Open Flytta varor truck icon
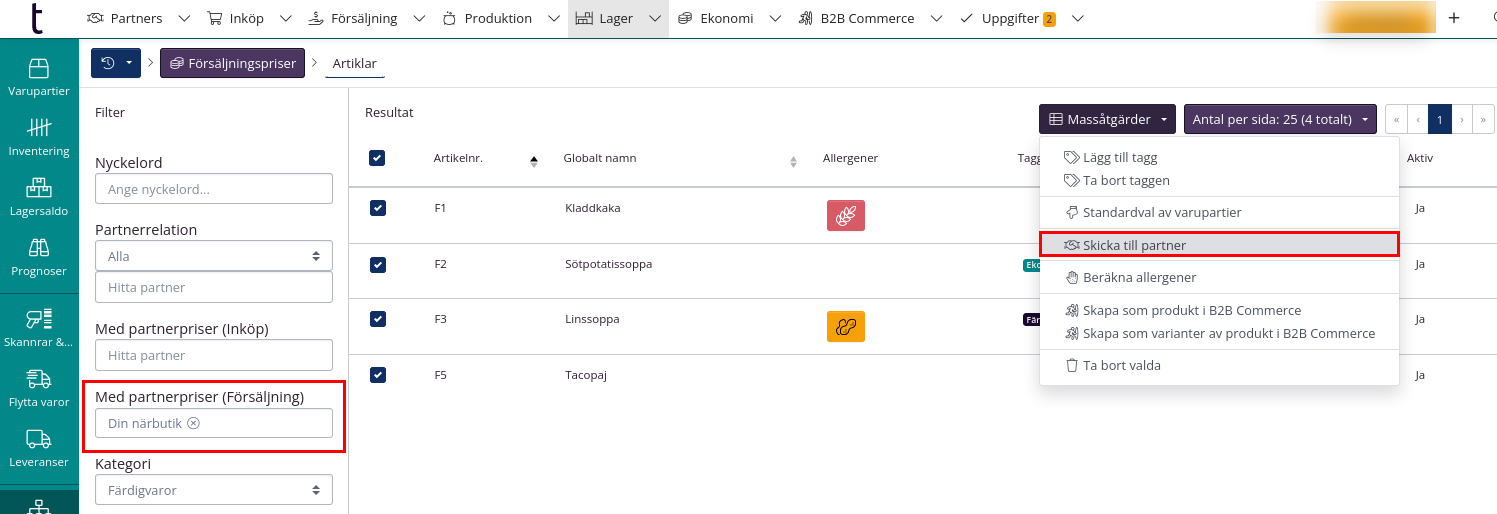Image resolution: width=1497 pixels, height=514 pixels. tap(38, 387)
